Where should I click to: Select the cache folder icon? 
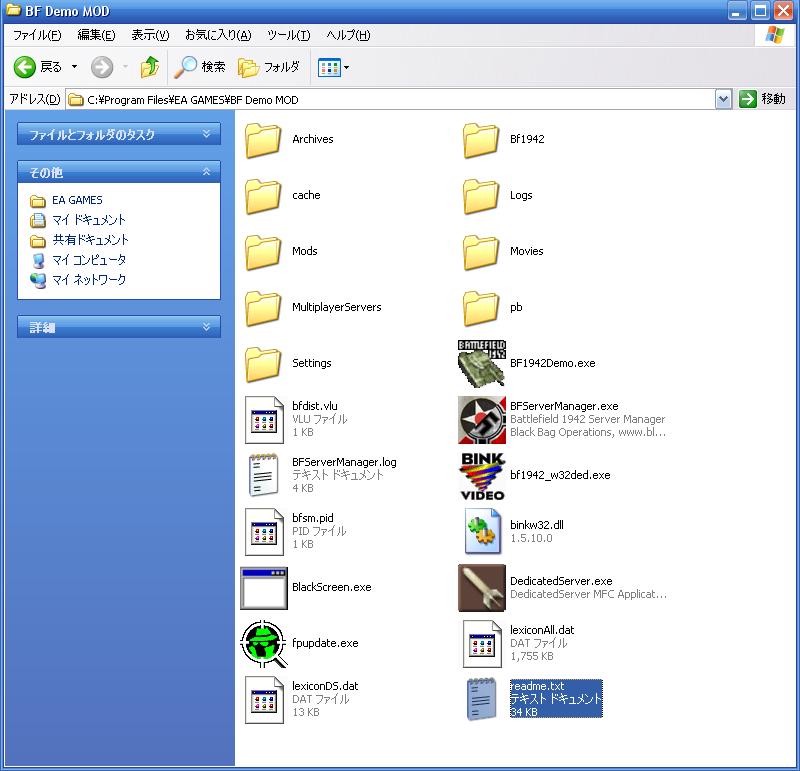263,196
